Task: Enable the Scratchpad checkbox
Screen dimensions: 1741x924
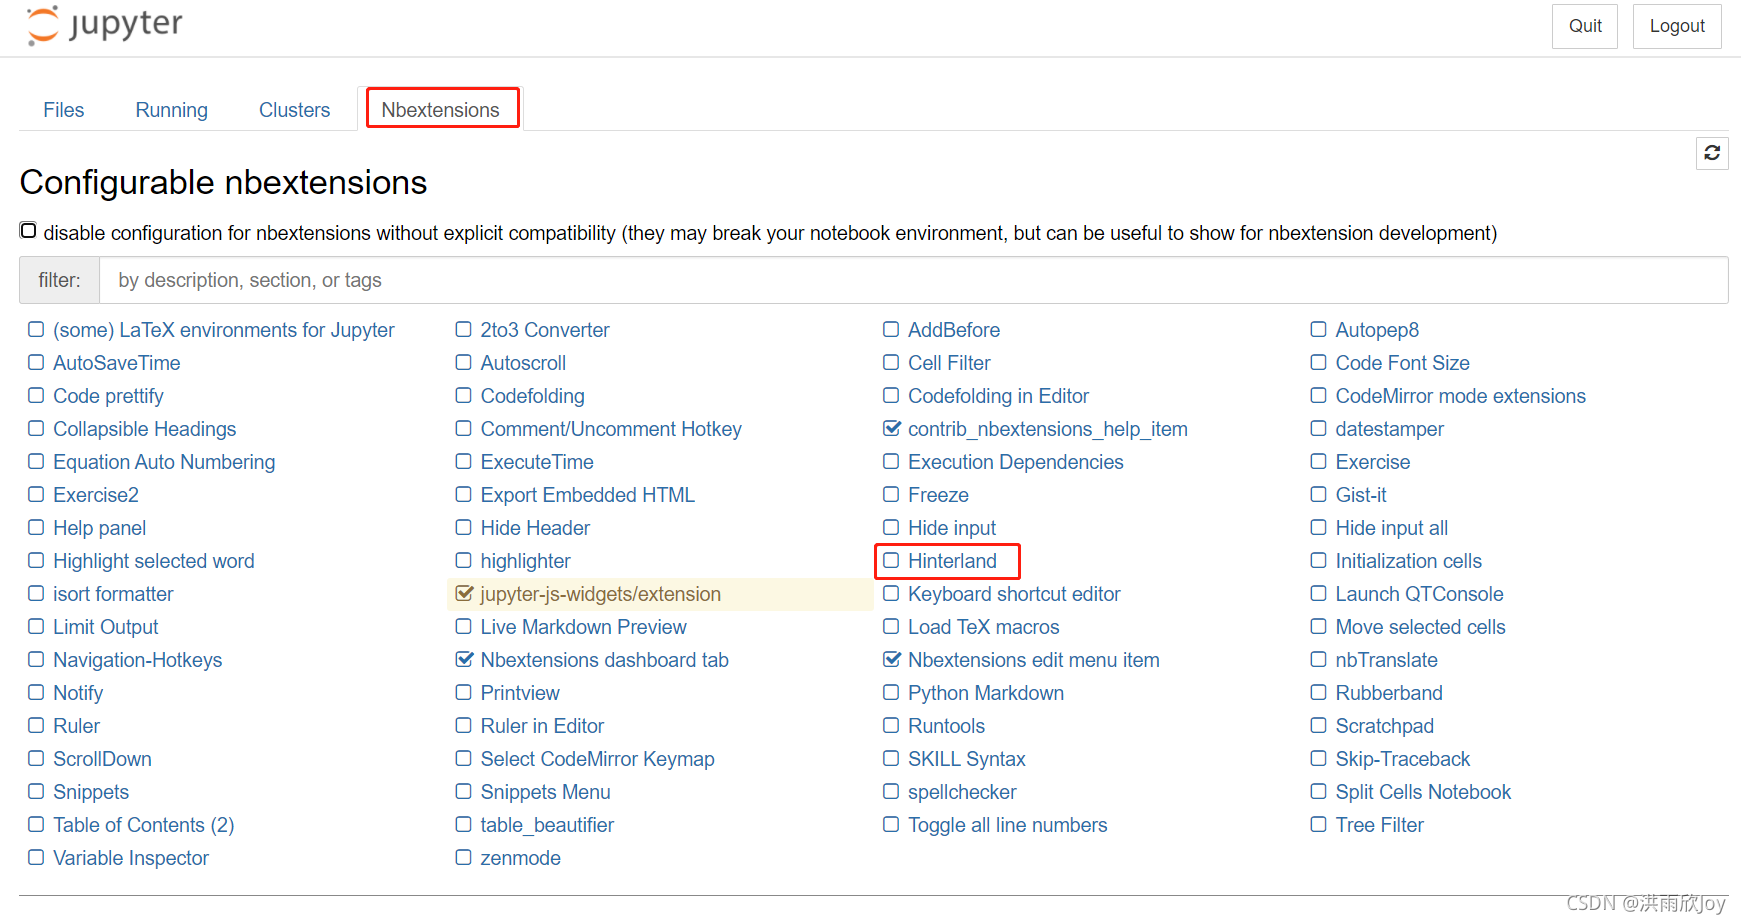Action: (x=1319, y=725)
